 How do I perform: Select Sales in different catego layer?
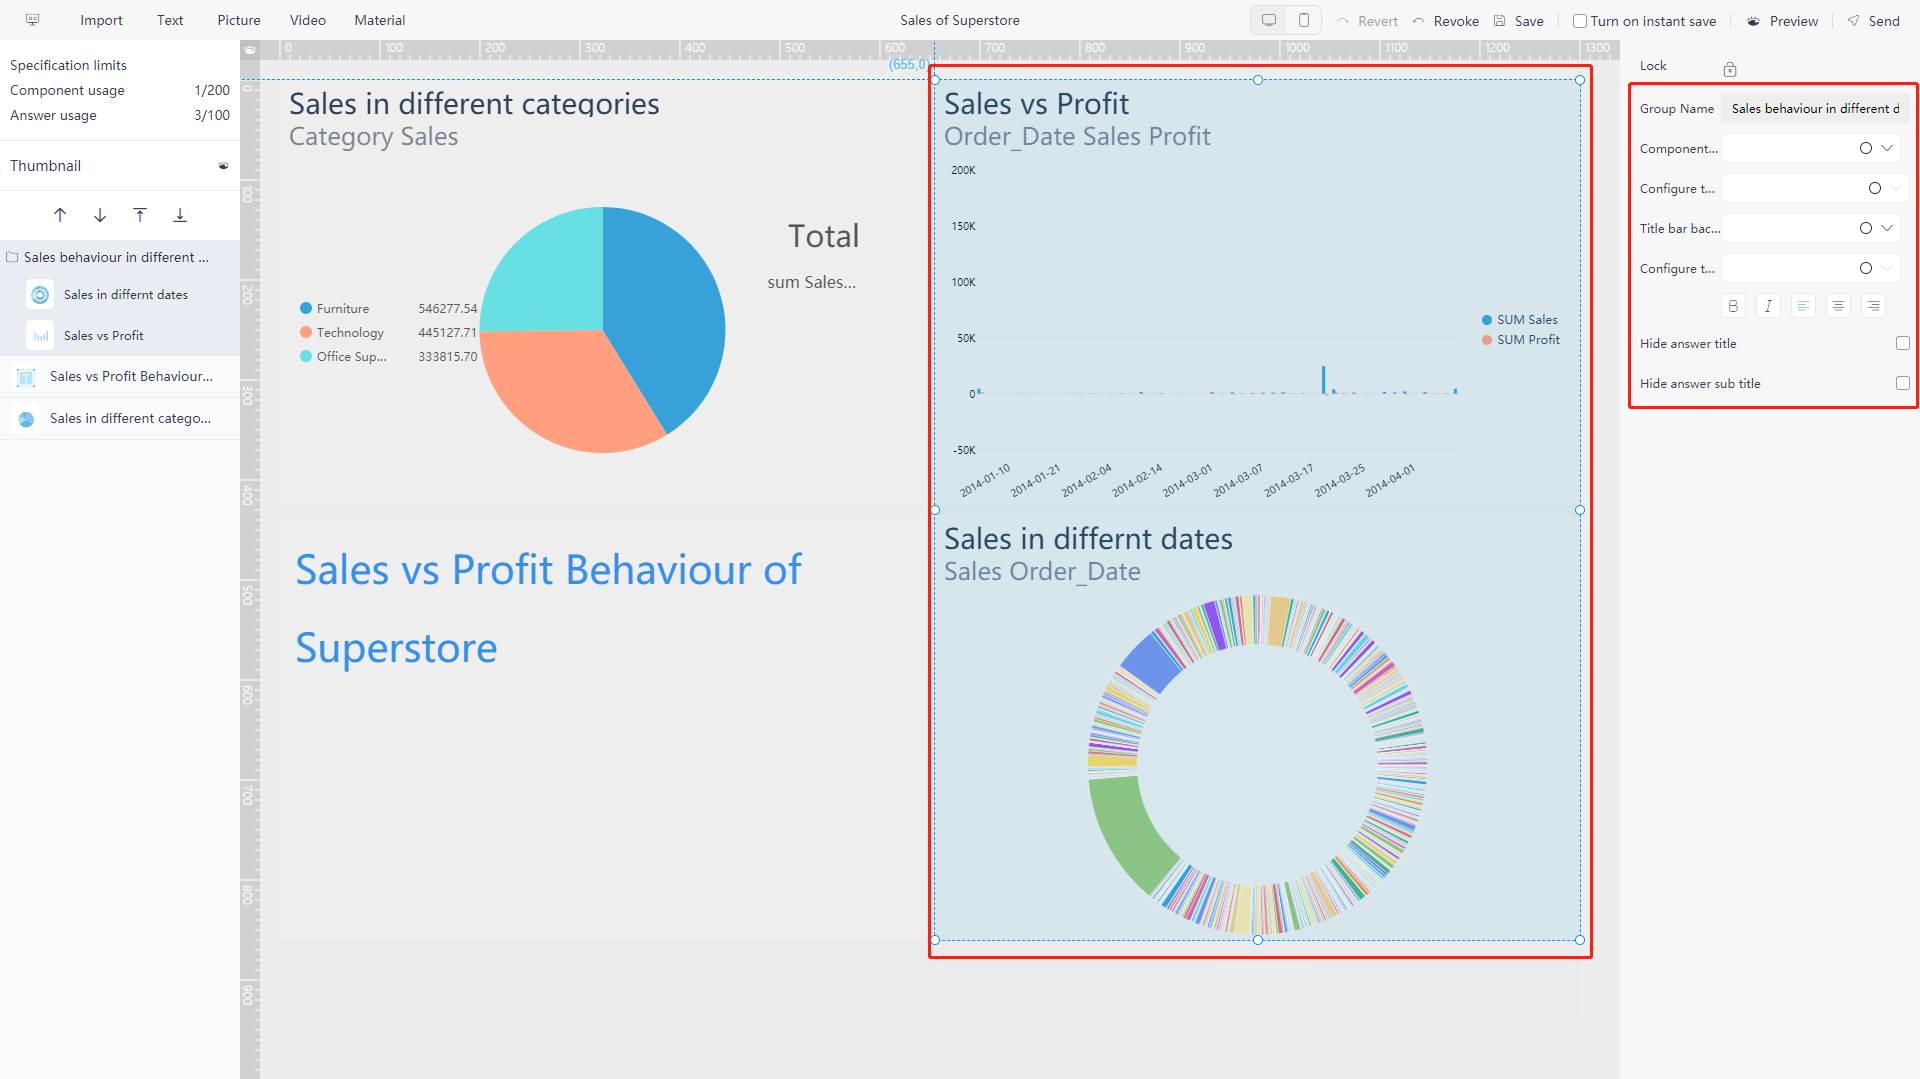(120, 419)
